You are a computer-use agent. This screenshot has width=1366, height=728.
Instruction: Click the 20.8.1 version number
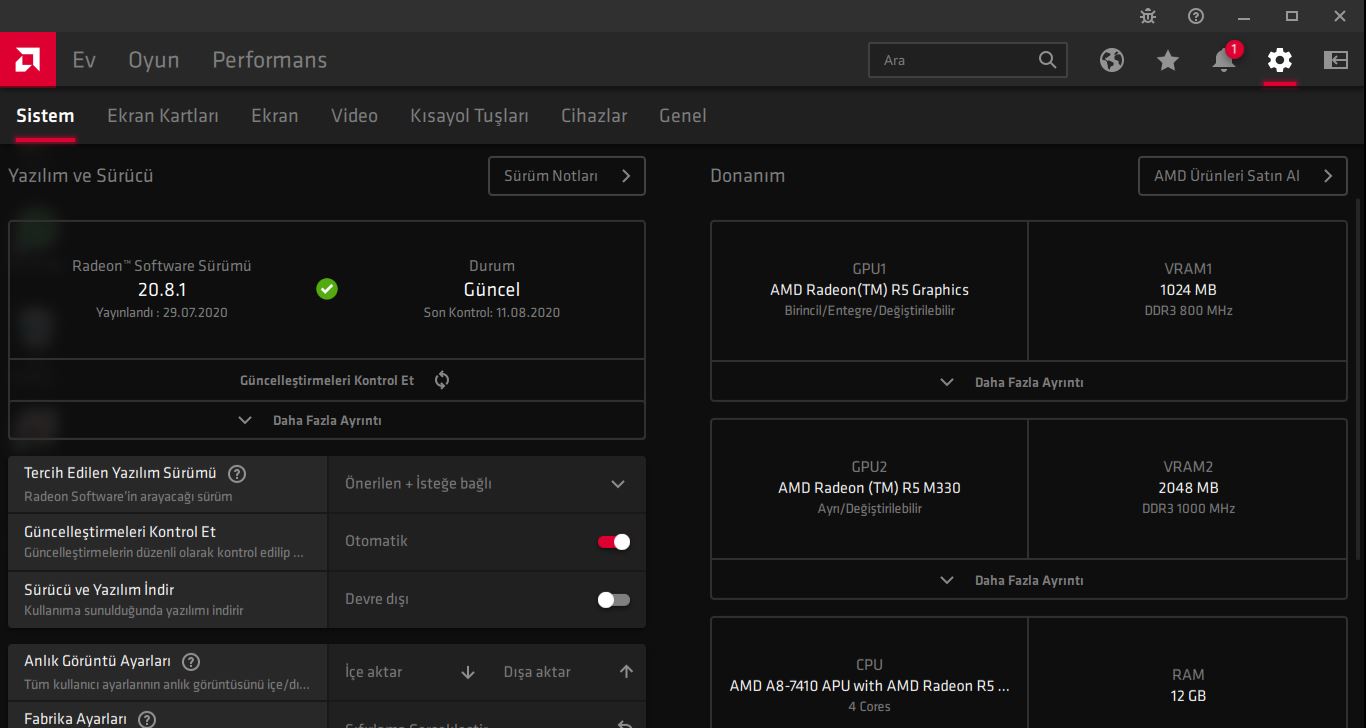click(x=162, y=290)
